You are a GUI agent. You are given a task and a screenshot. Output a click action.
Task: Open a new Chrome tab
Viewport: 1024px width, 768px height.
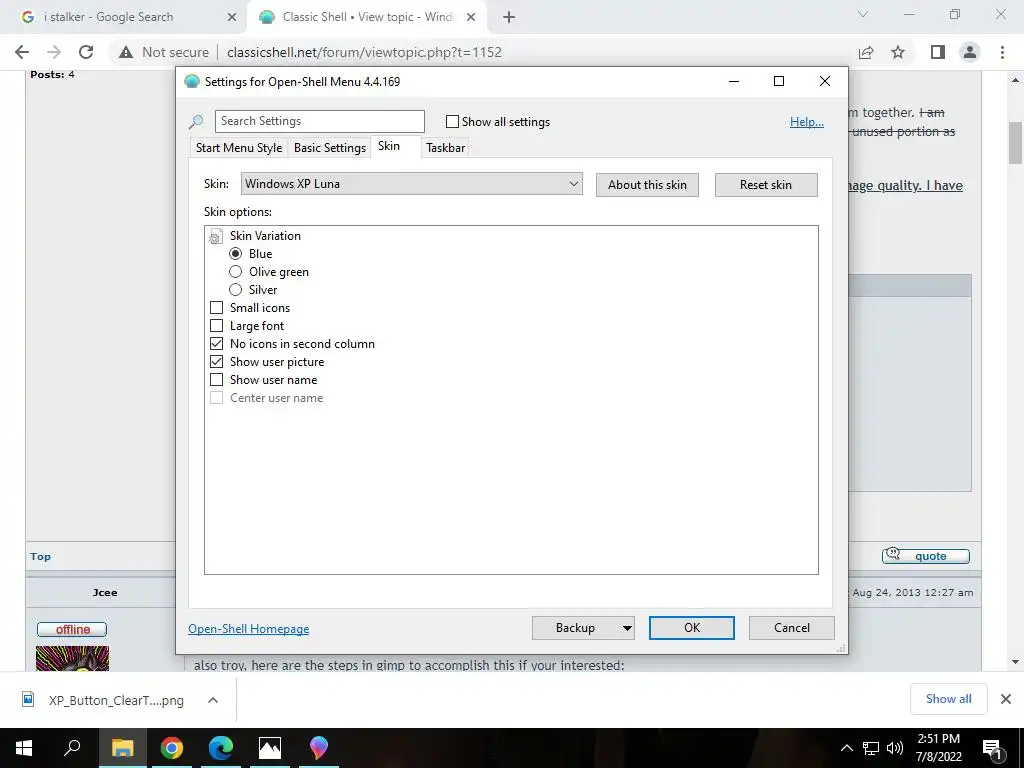point(509,17)
